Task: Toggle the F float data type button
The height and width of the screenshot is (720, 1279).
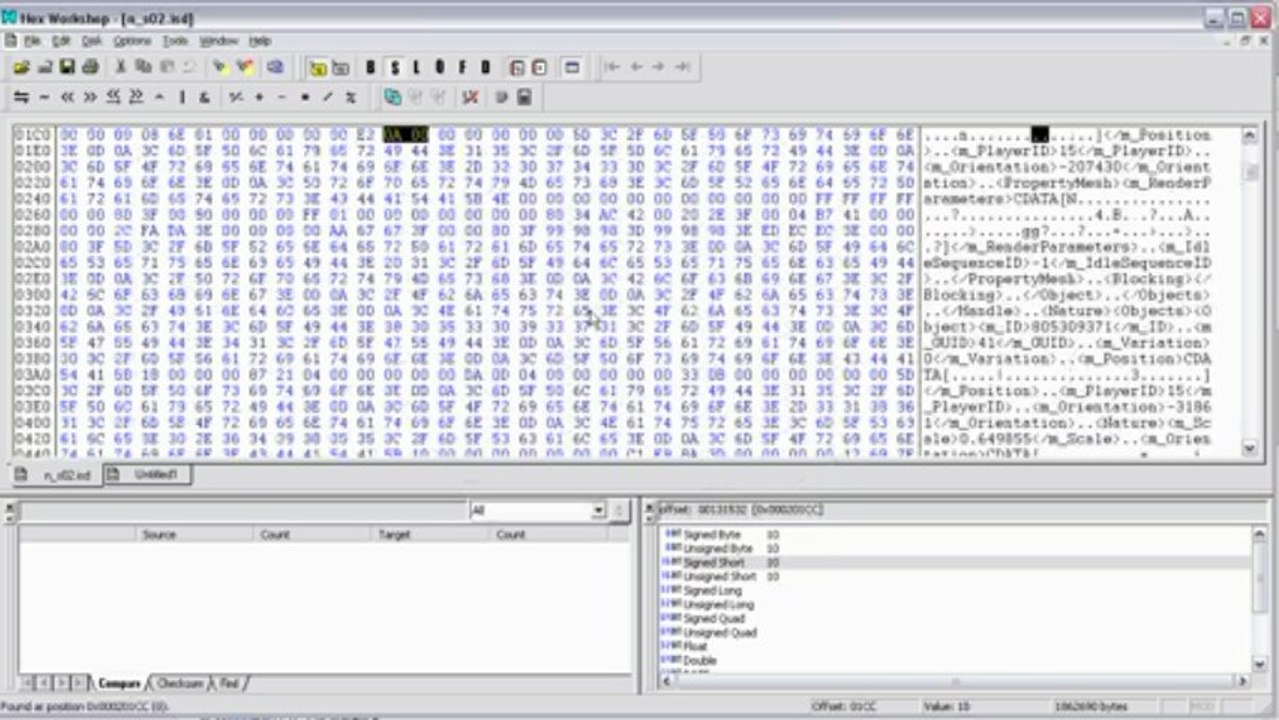Action: pyautogui.click(x=462, y=67)
